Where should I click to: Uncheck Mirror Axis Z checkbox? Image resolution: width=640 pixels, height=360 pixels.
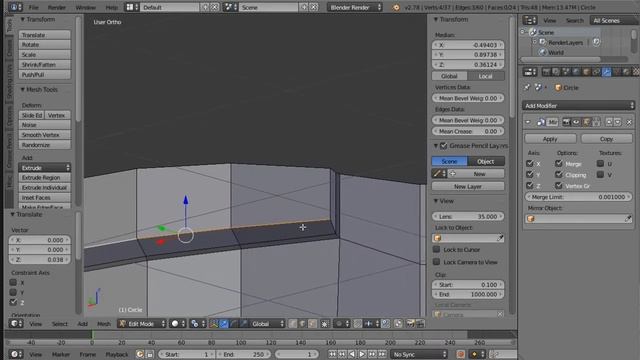coord(530,185)
